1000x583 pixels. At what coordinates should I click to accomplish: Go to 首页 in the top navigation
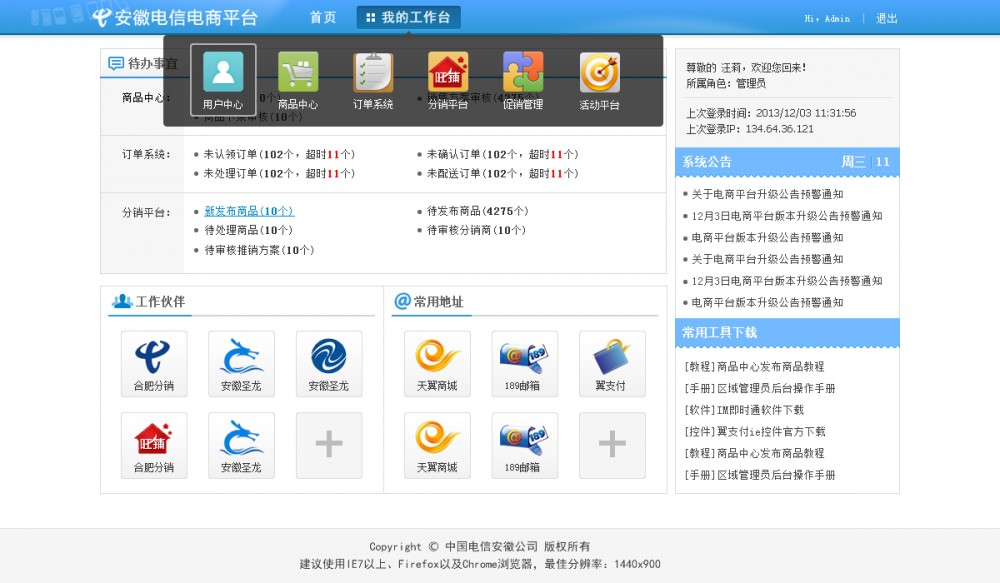(x=323, y=17)
